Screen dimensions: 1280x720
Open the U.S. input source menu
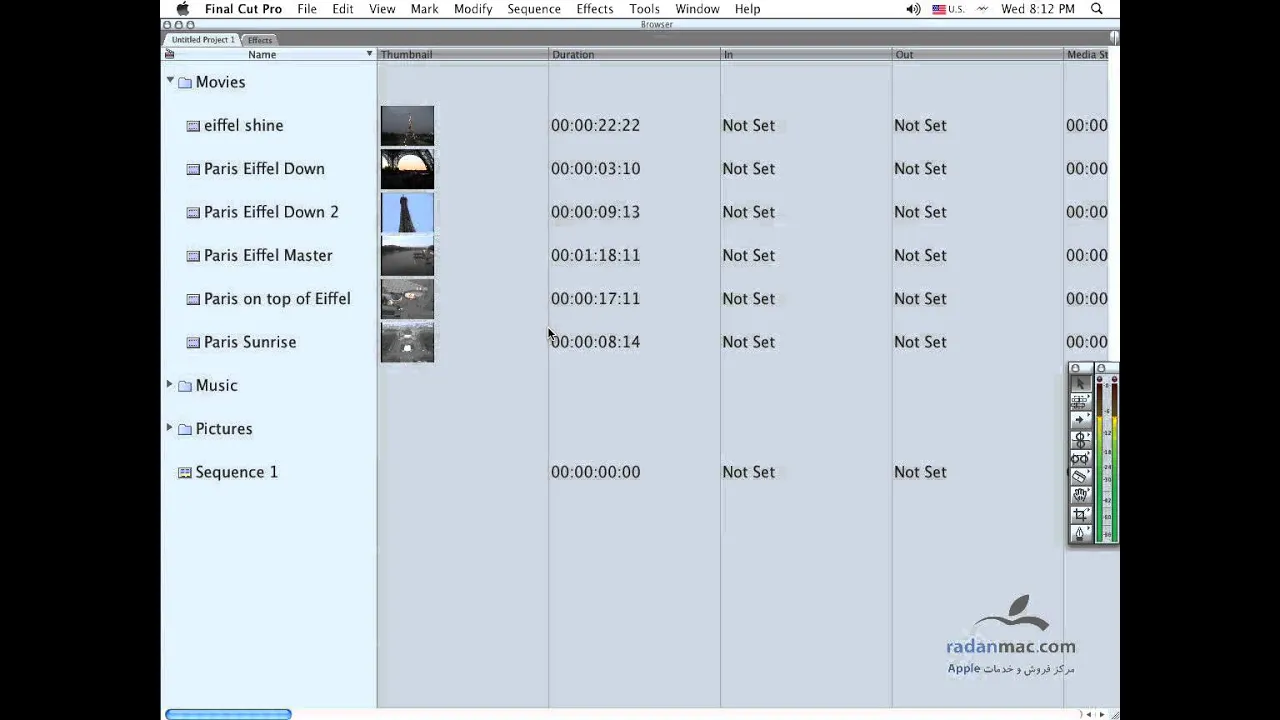click(x=948, y=9)
